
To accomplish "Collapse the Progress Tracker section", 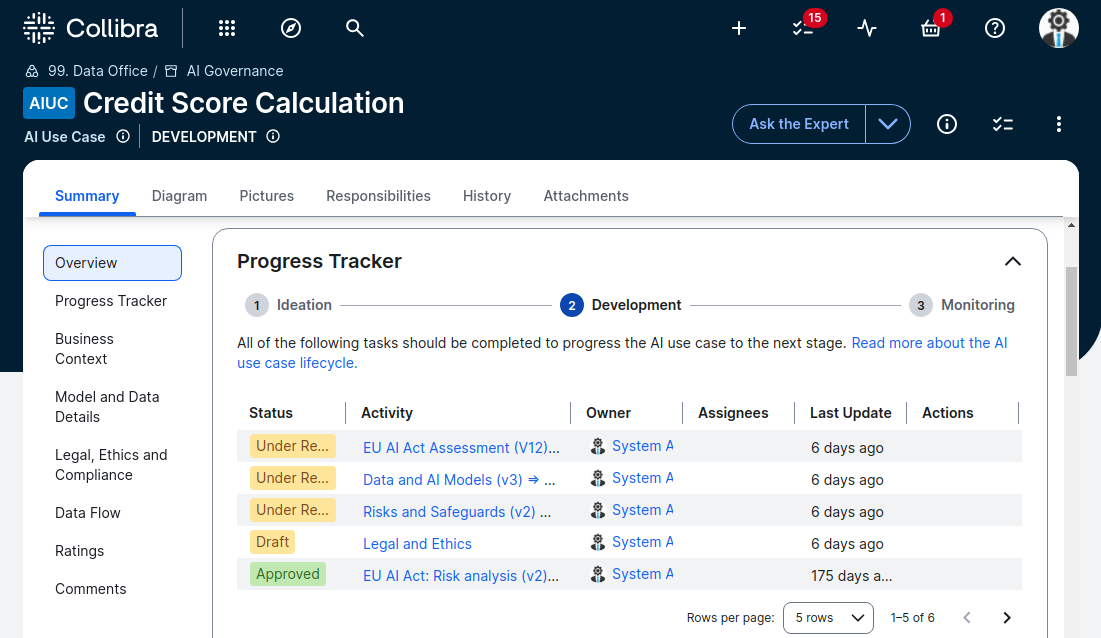I will tap(1013, 261).
